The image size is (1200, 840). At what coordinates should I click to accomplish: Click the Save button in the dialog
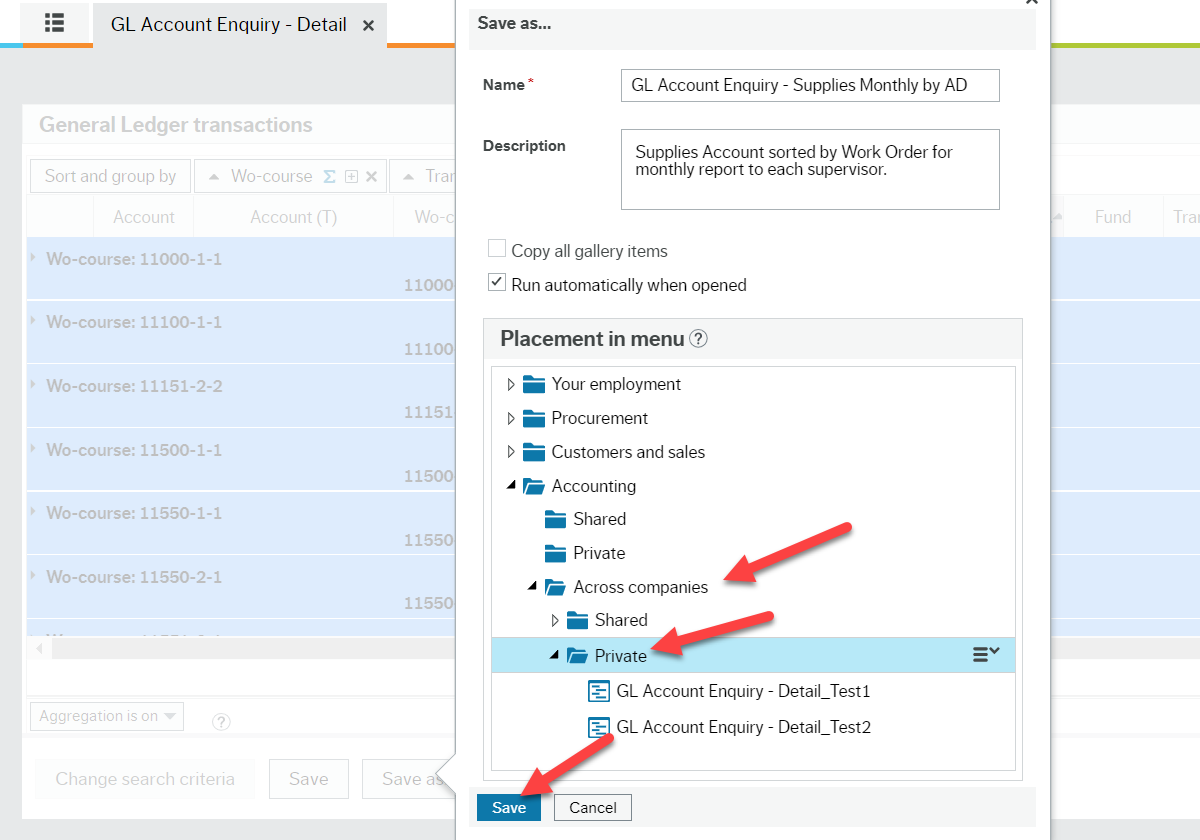pyautogui.click(x=508, y=807)
